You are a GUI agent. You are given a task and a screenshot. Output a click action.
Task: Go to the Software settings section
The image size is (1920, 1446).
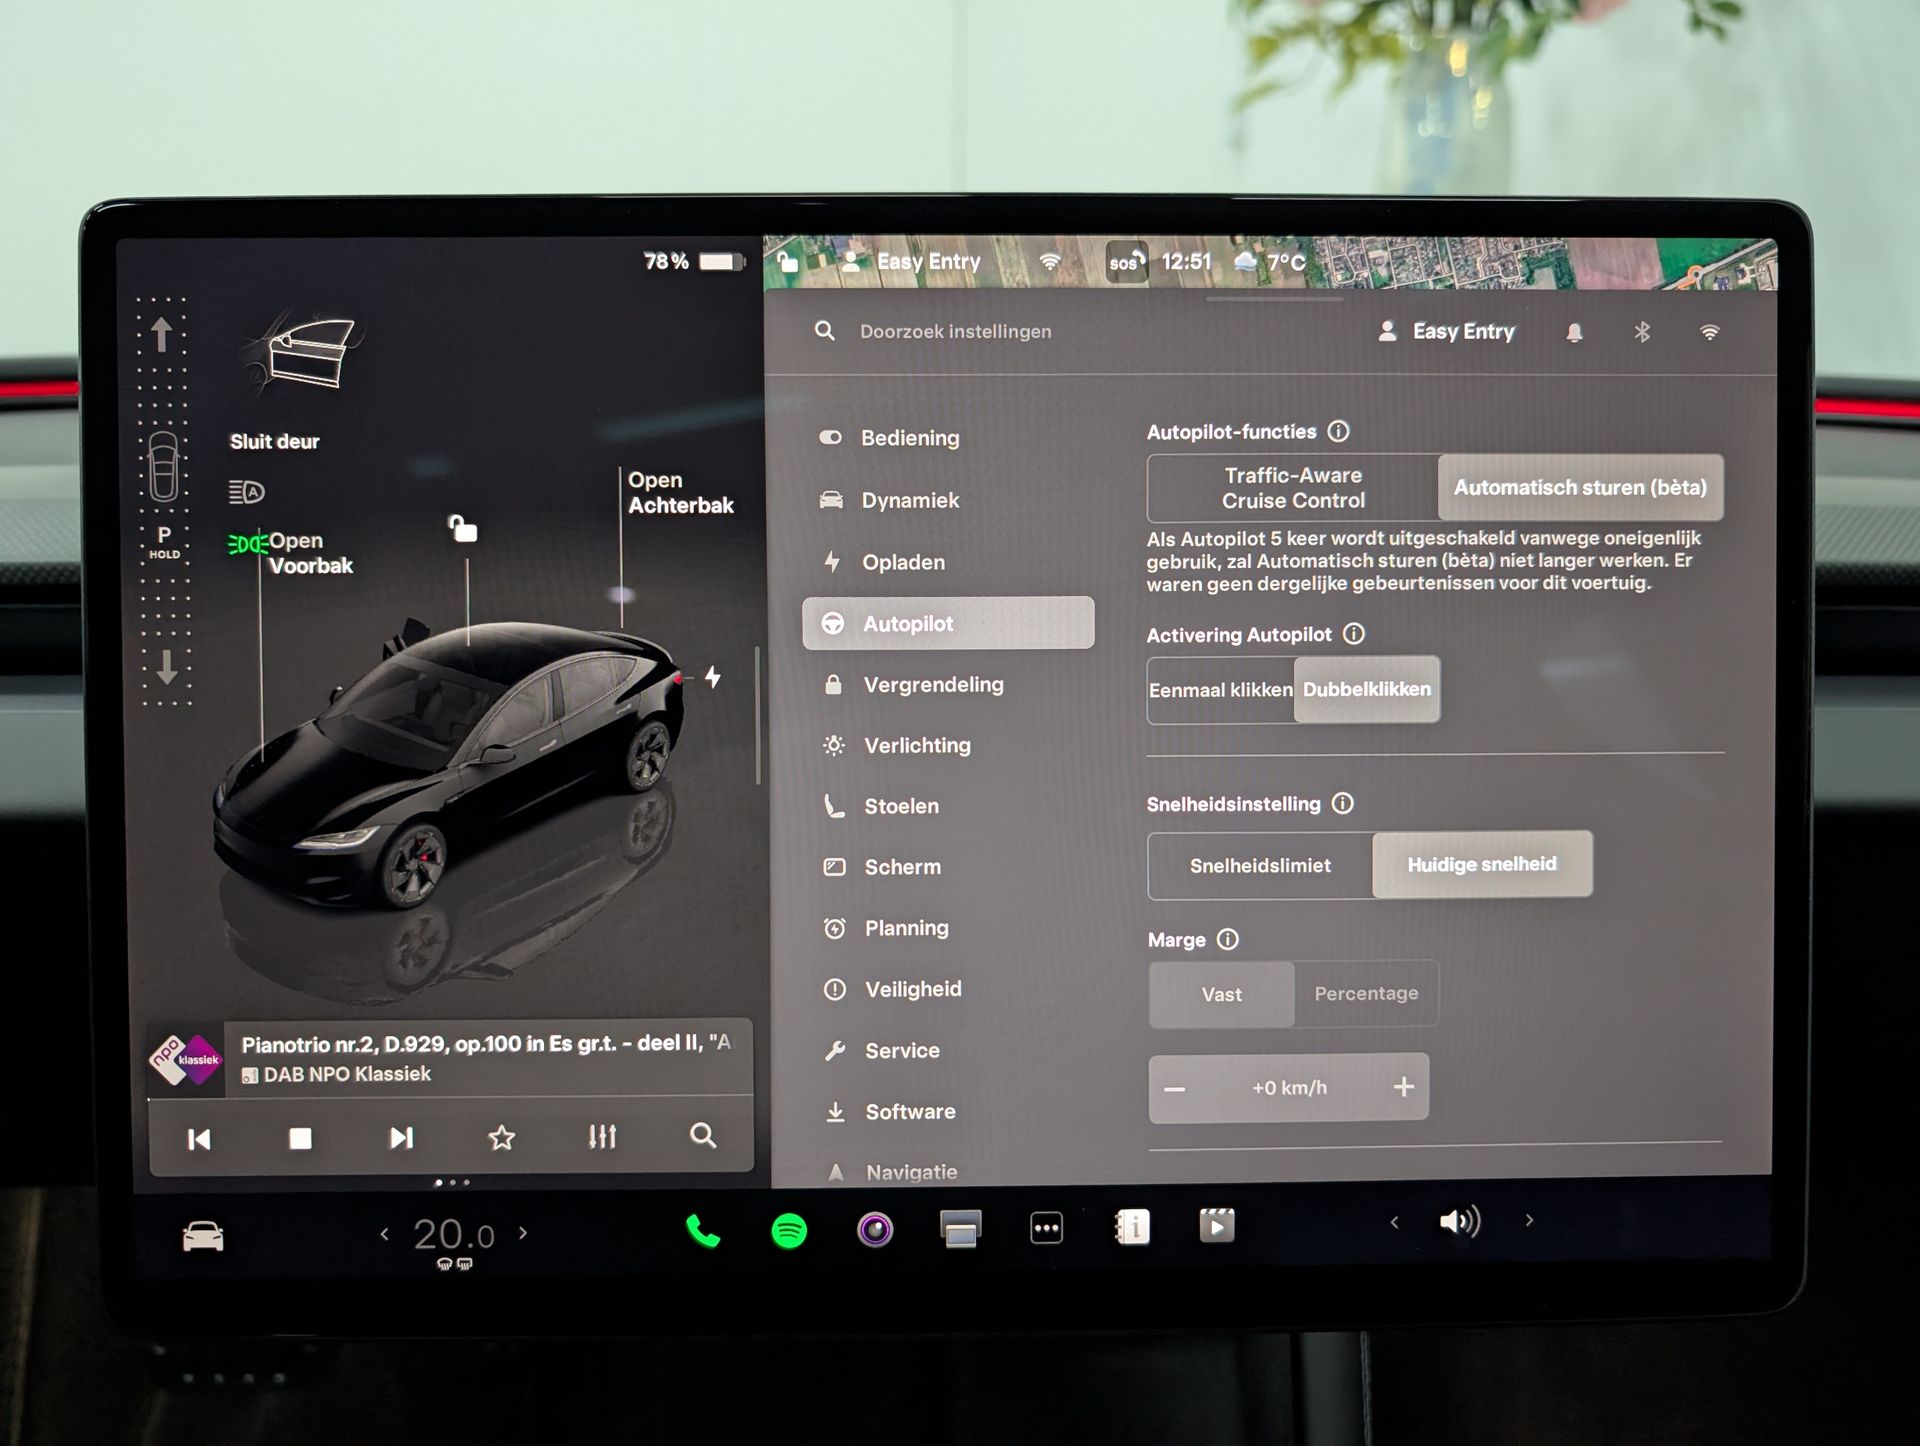909,1112
